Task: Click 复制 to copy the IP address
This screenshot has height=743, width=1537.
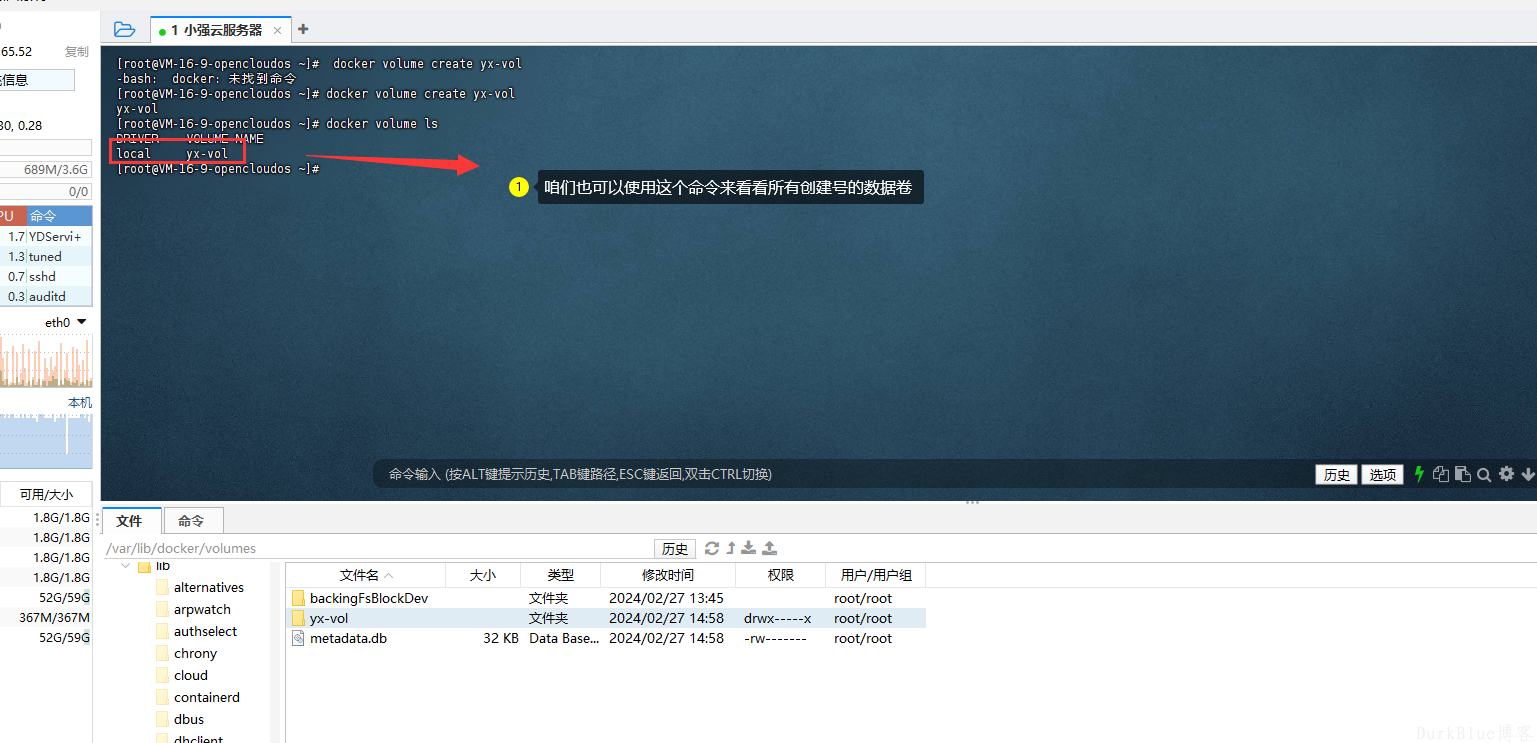Action: coord(77,51)
